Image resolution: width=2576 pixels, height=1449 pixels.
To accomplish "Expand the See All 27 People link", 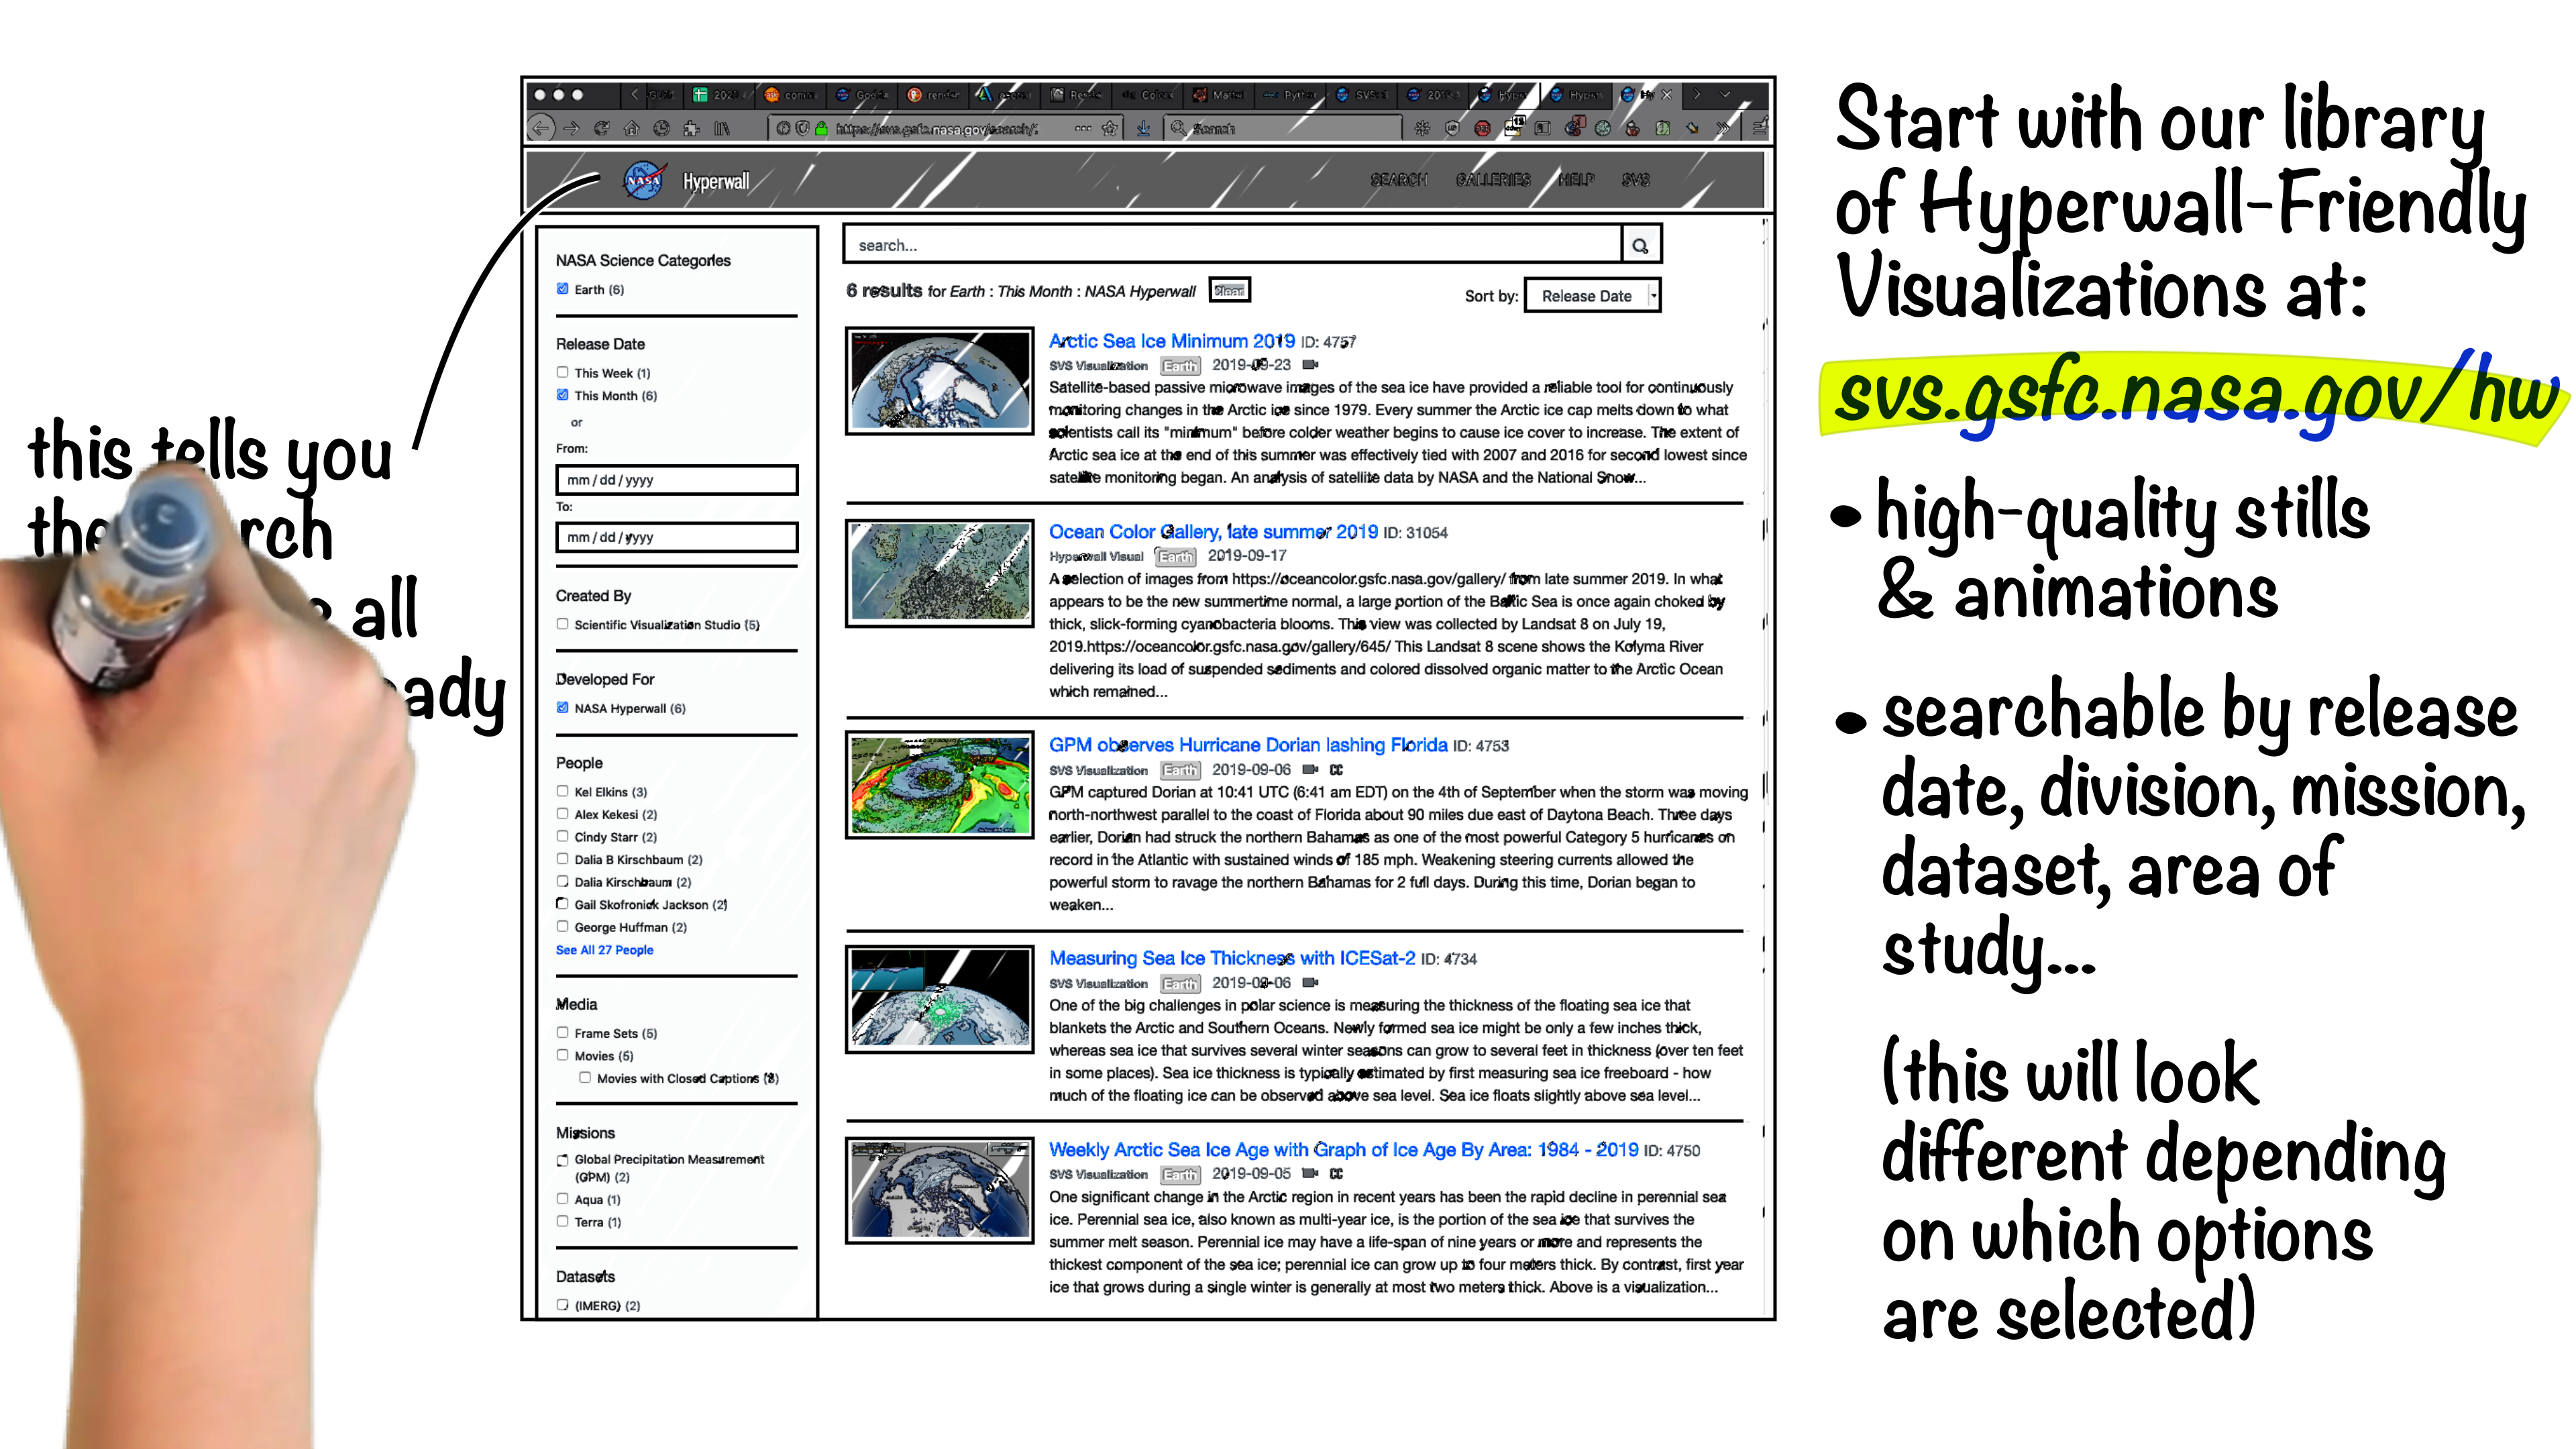I will pos(604,950).
